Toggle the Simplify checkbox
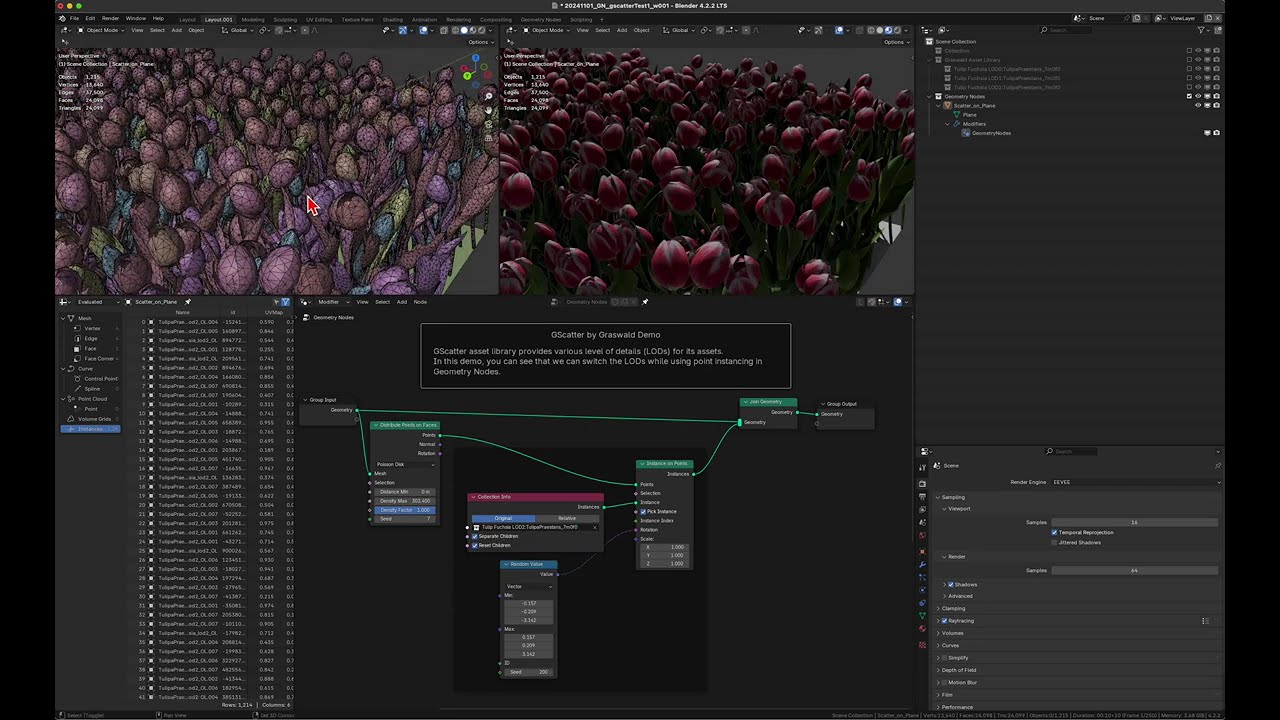Viewport: 1280px width, 720px height. pos(944,658)
